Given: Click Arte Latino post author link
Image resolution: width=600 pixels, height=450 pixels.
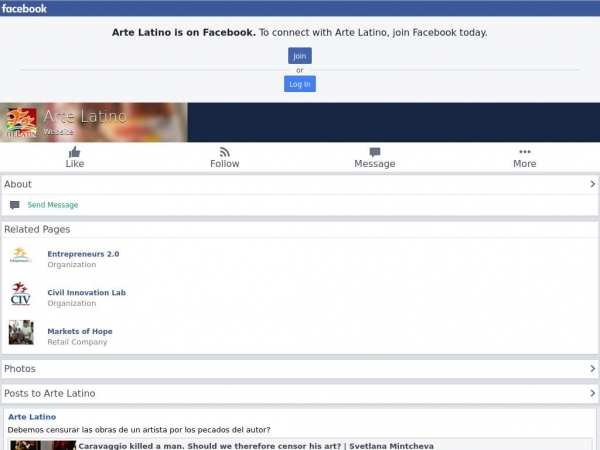Looking at the screenshot, I should 32,417.
